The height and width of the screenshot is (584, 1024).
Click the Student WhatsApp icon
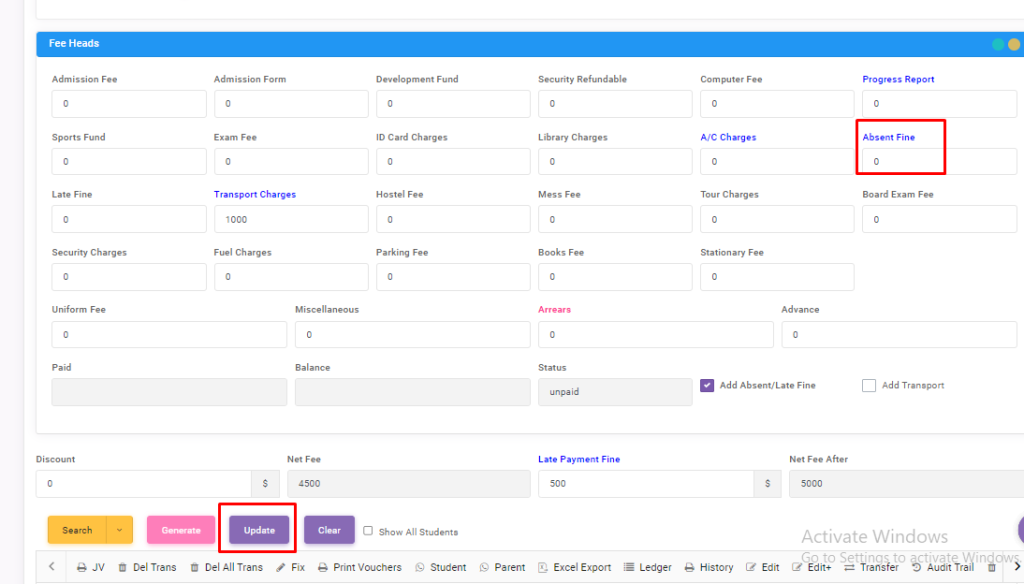click(x=420, y=567)
